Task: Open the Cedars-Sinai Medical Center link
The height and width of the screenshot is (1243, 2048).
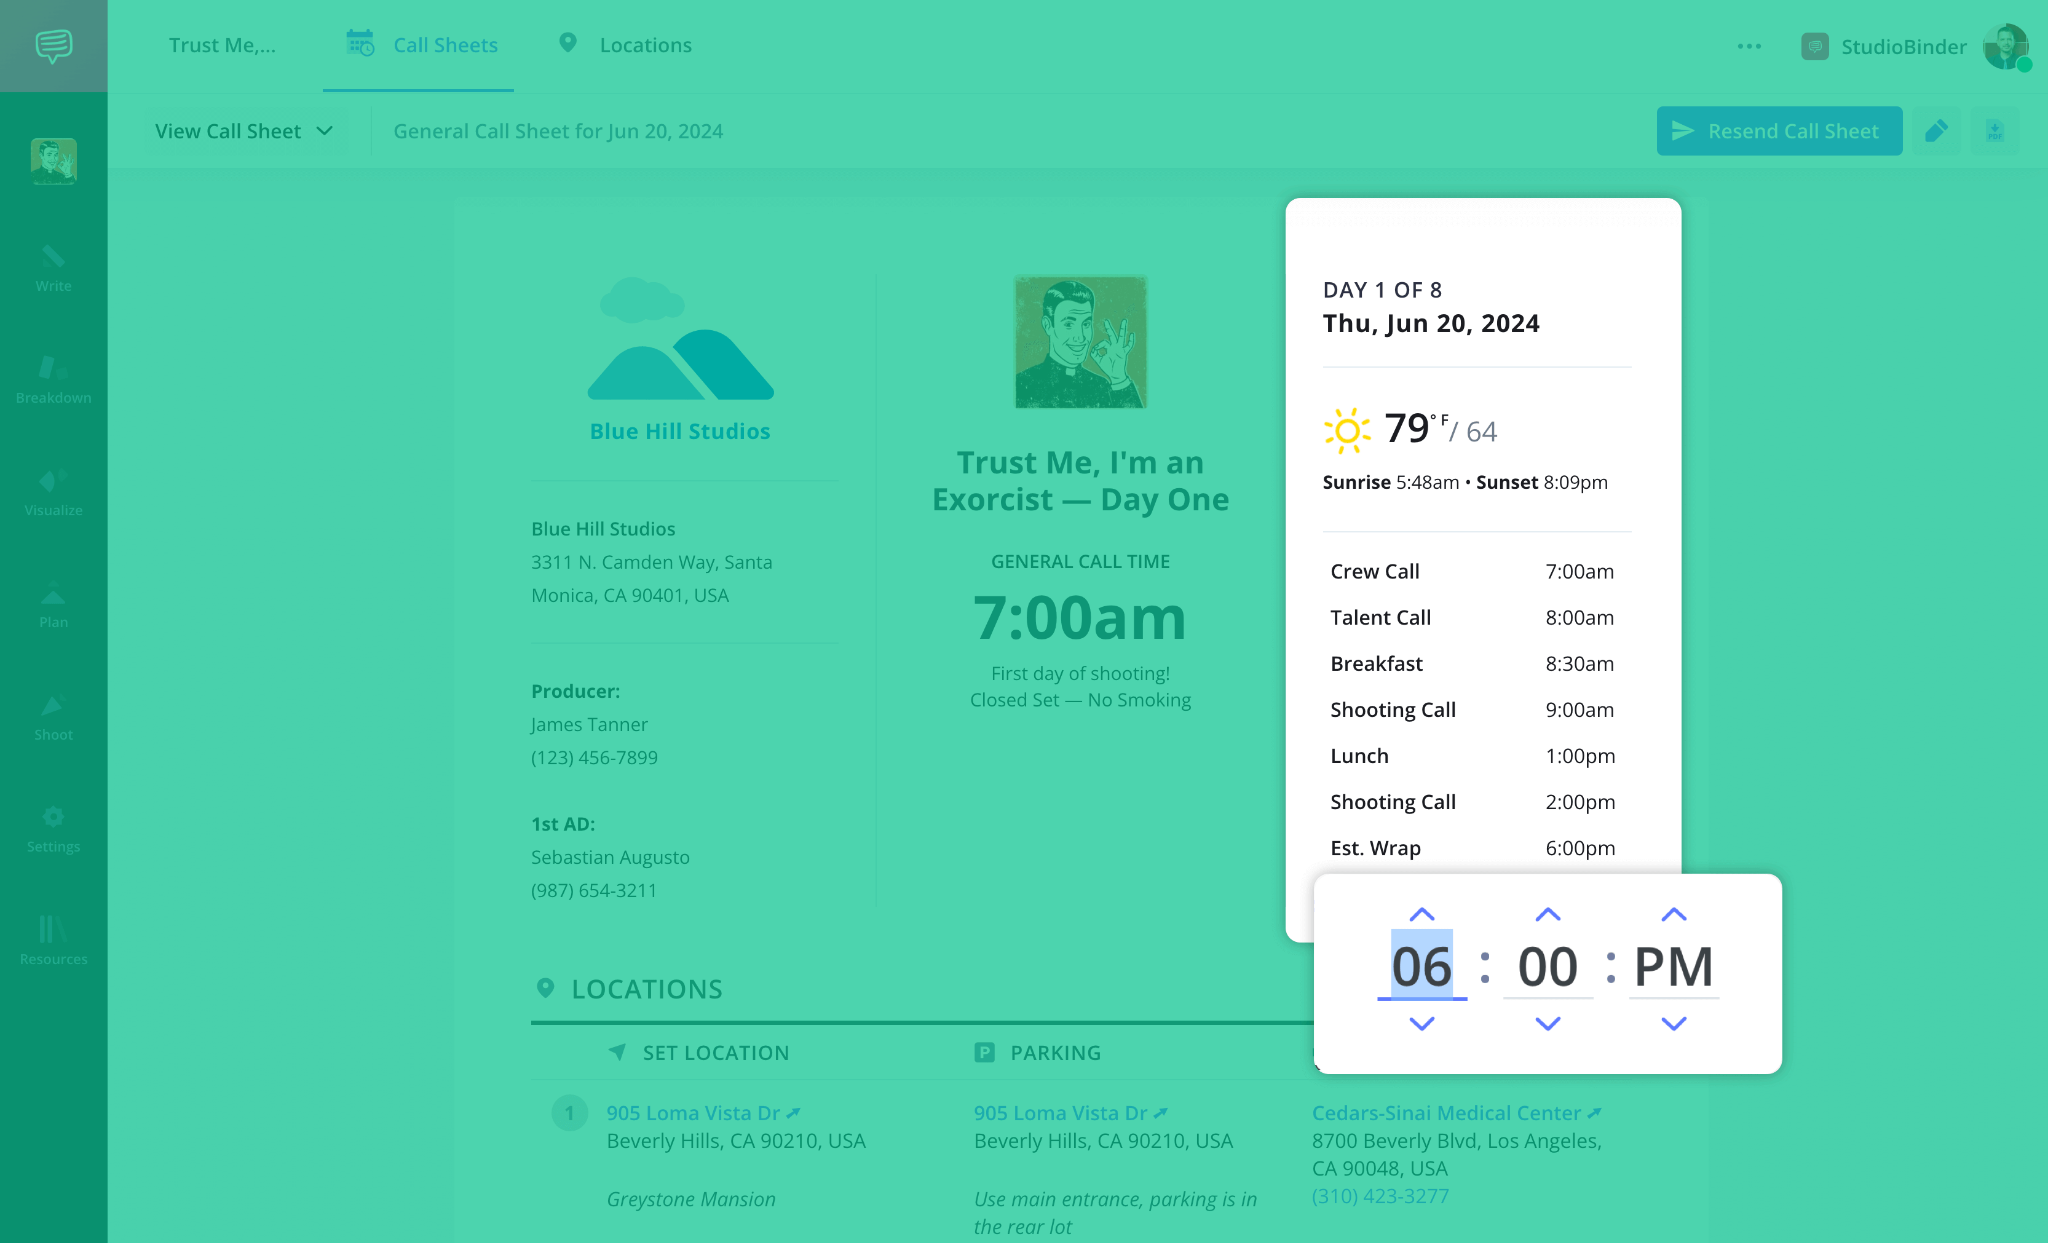Action: 1446,1113
